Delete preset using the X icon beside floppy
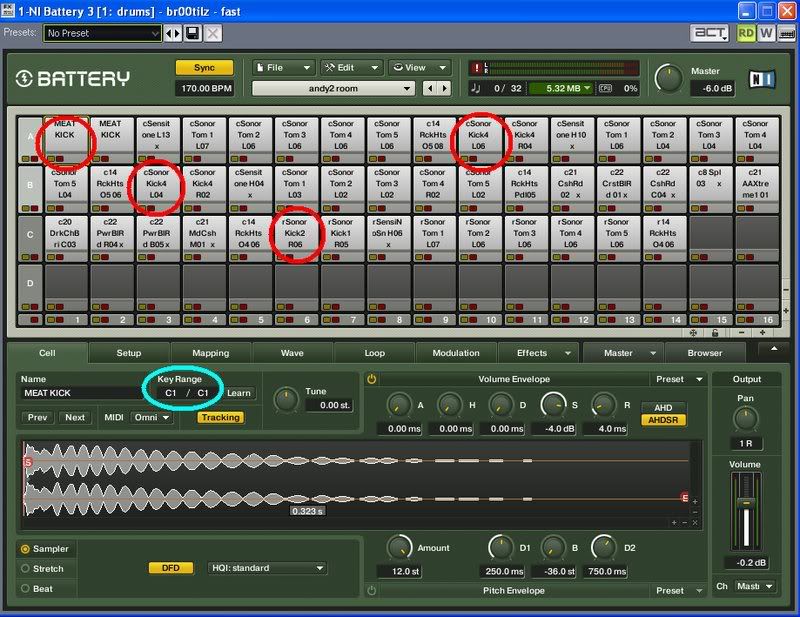The width and height of the screenshot is (800, 617). pyautogui.click(x=213, y=34)
